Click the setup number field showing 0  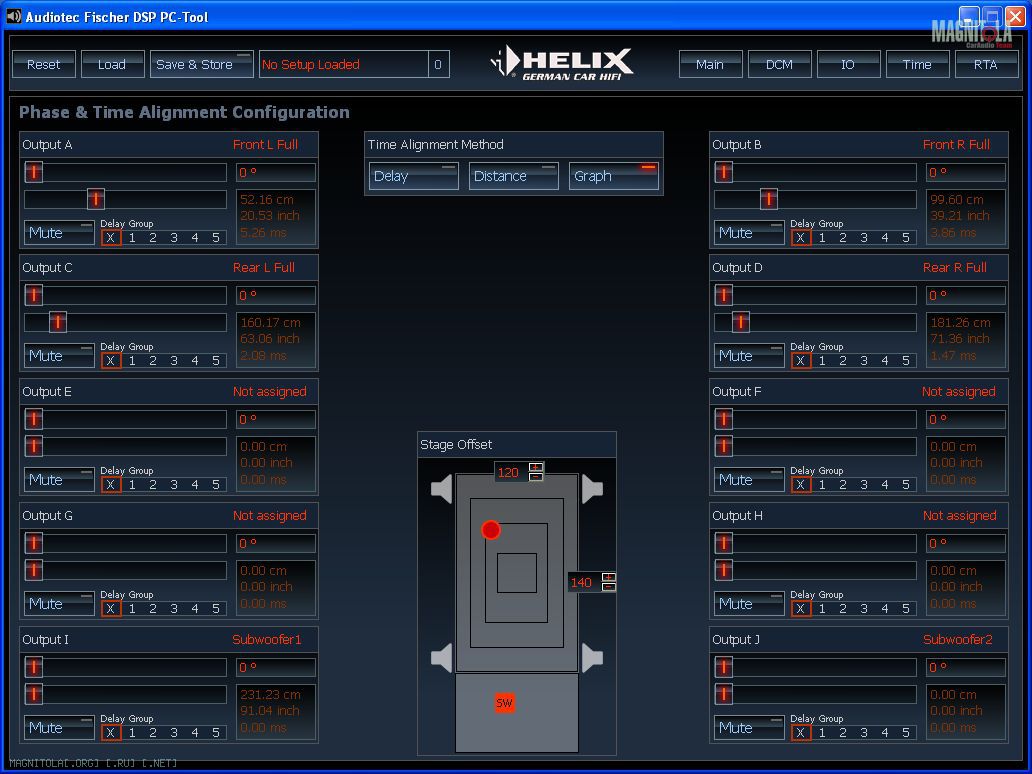coord(438,64)
